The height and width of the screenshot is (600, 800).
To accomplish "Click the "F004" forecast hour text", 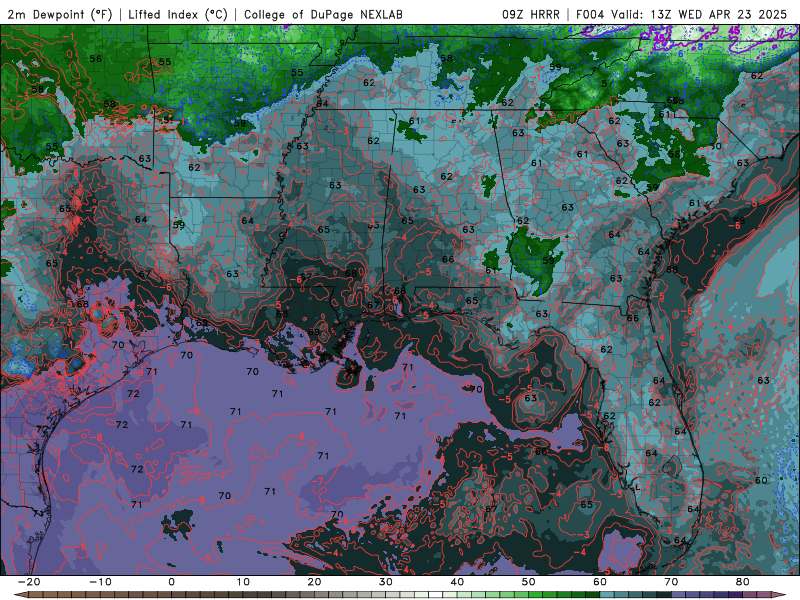I will point(591,14).
